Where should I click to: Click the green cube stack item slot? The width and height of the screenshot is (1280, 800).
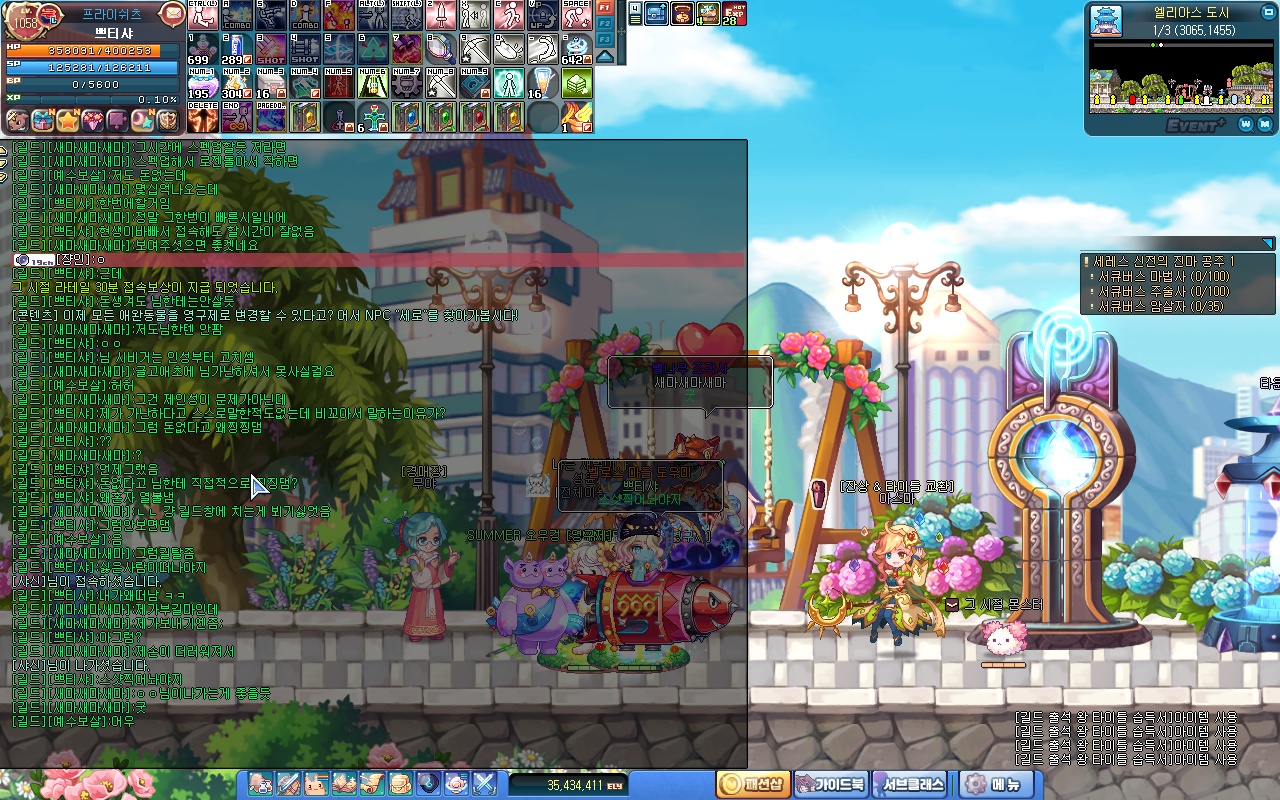577,83
